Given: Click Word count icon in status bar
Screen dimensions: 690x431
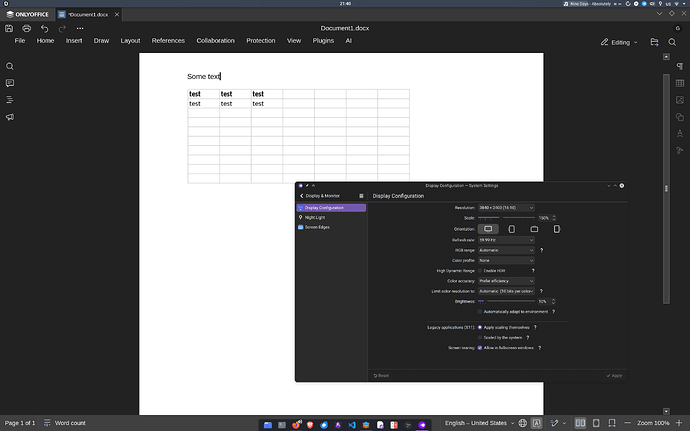Looking at the screenshot, I should pos(47,423).
